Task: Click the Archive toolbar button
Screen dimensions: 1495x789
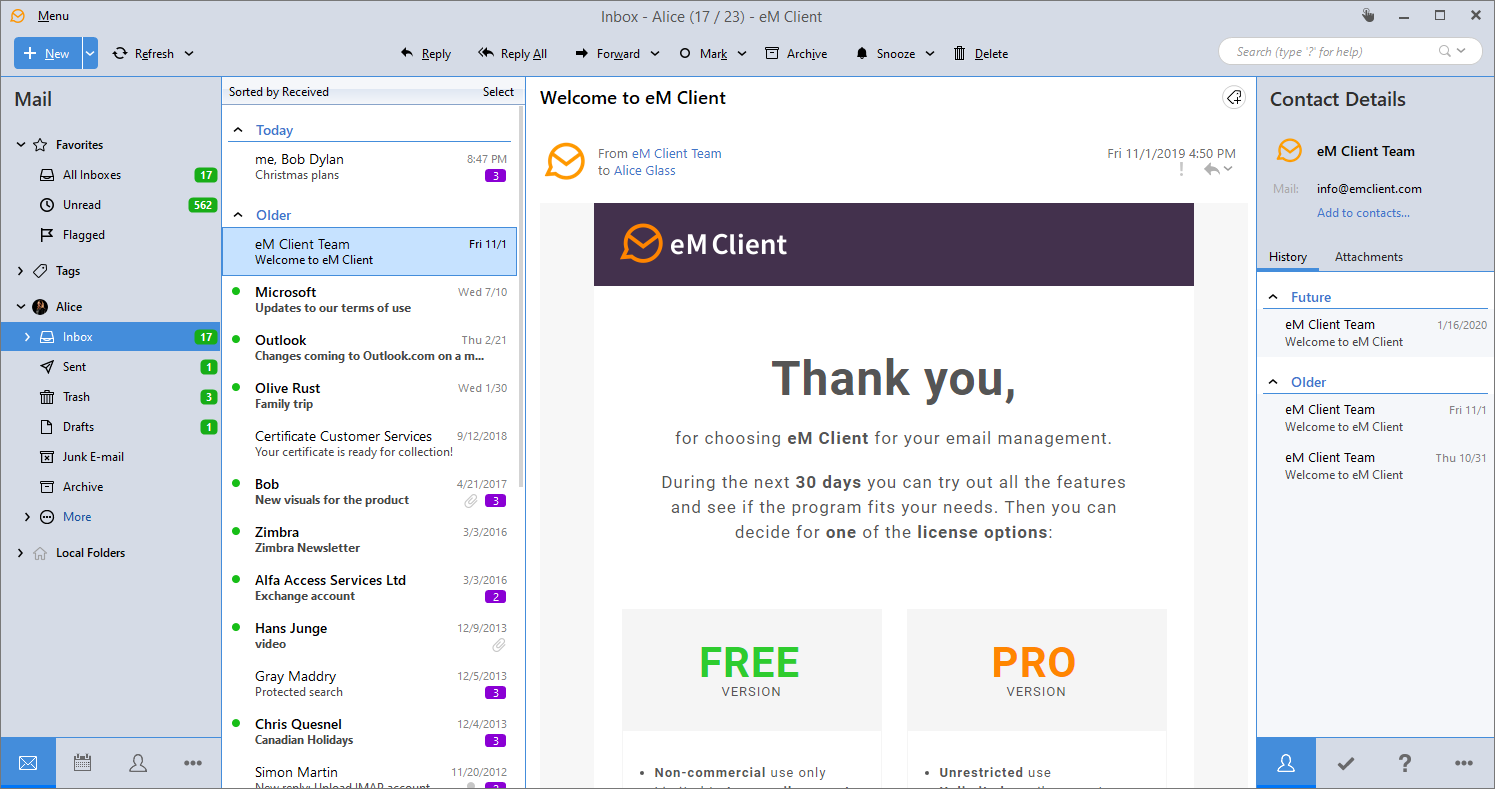Action: coord(796,54)
